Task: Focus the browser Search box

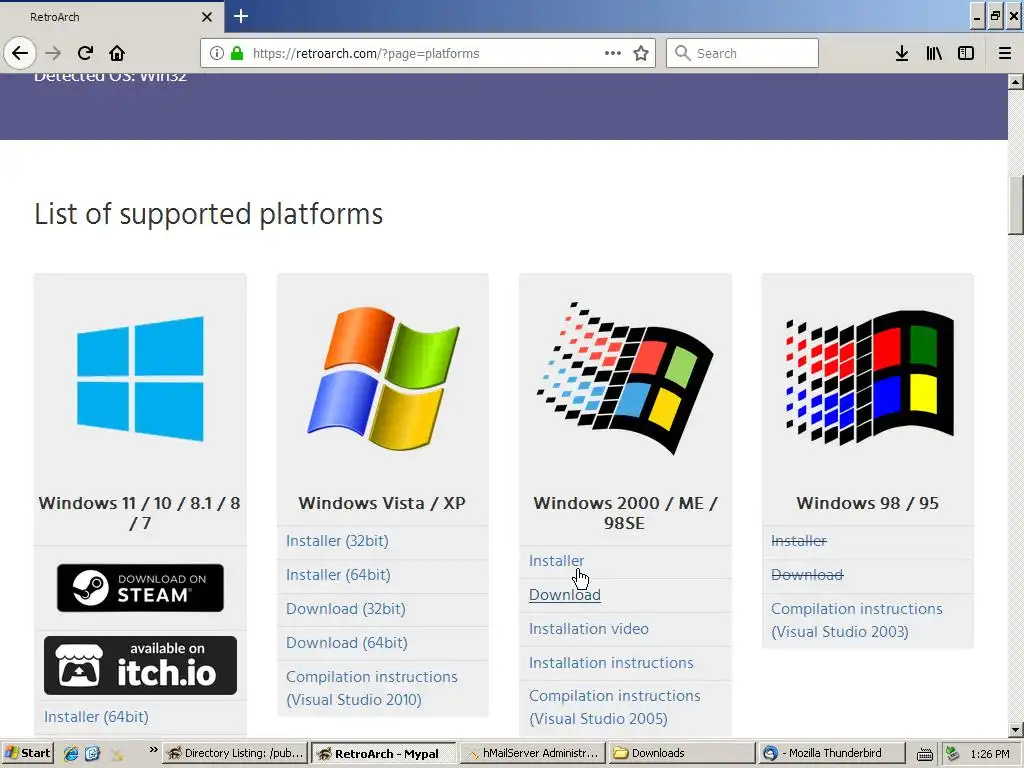Action: click(x=742, y=54)
